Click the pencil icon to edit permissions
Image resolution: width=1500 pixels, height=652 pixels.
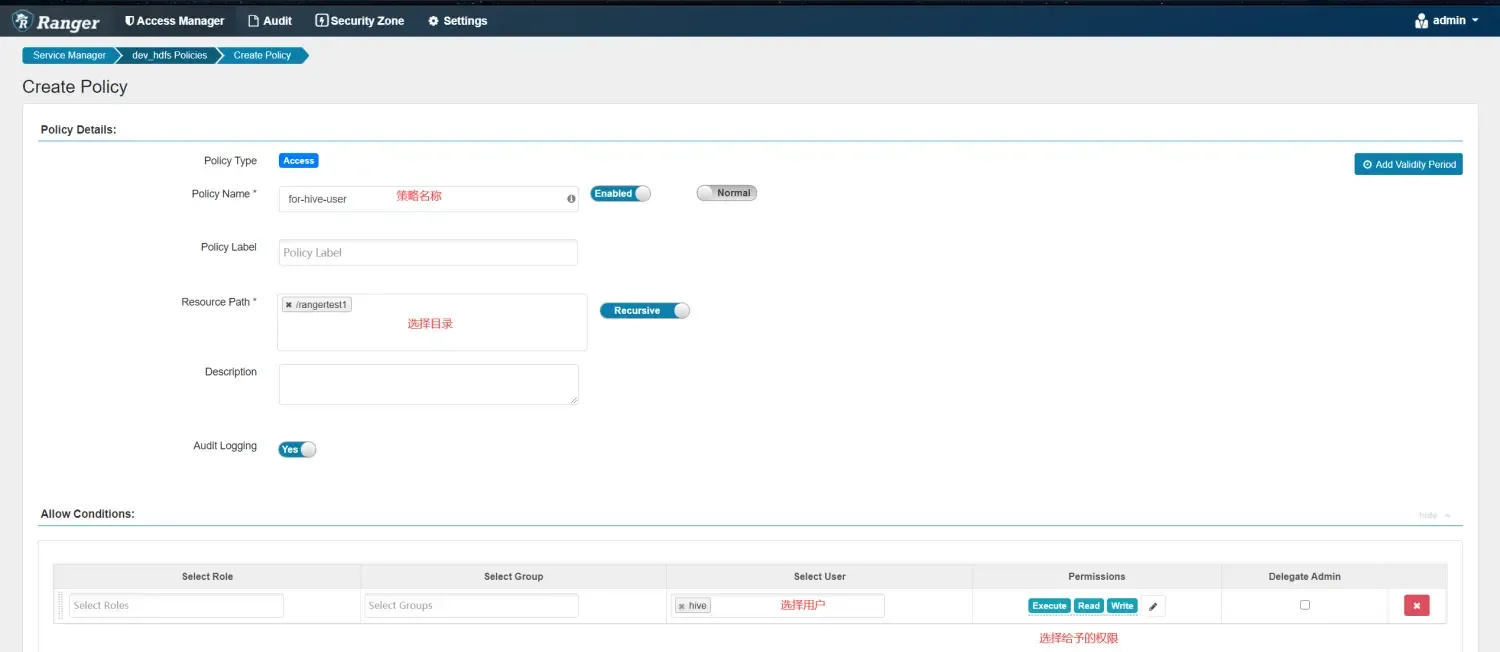(x=1153, y=606)
